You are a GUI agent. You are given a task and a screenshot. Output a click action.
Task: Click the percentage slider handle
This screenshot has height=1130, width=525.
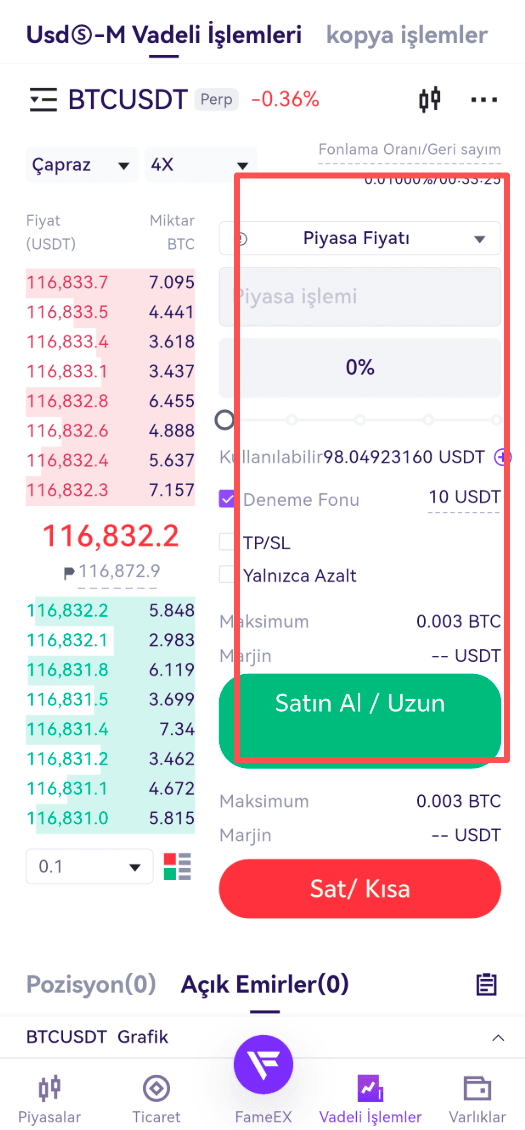226,419
